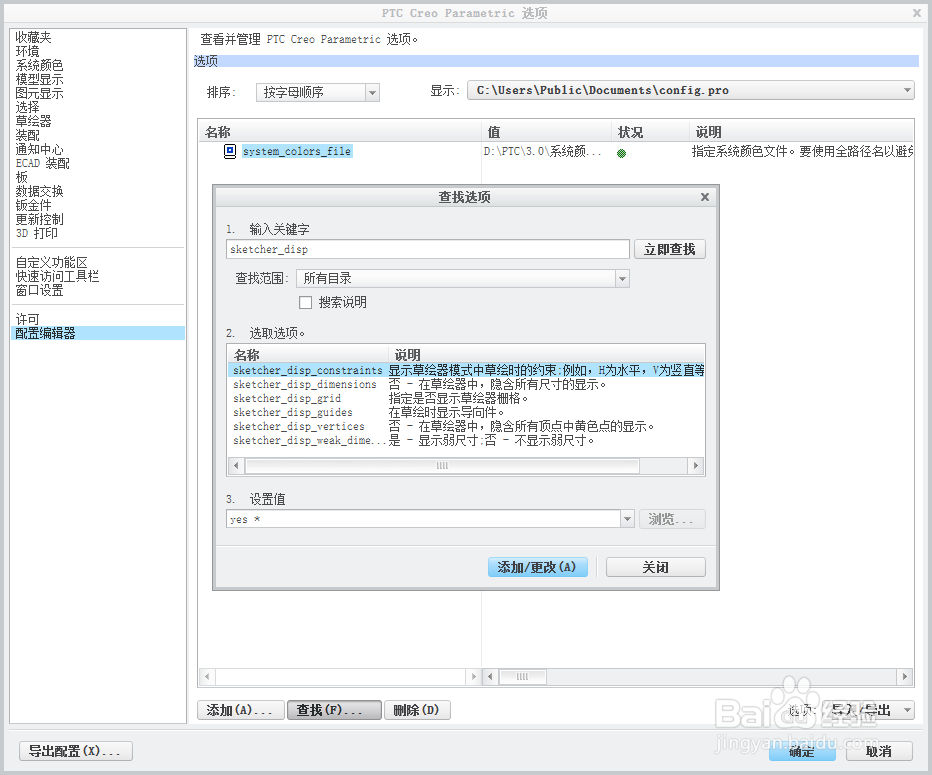Click the system_colors_file config option icon

tap(230, 152)
